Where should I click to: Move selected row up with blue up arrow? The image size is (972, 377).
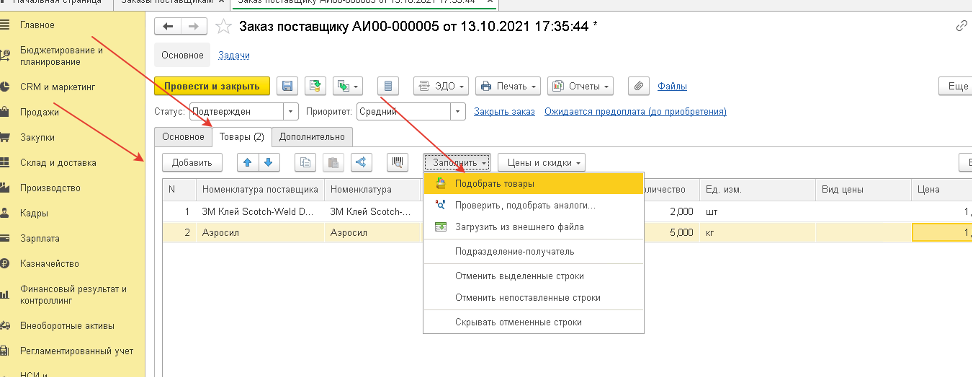(248, 162)
